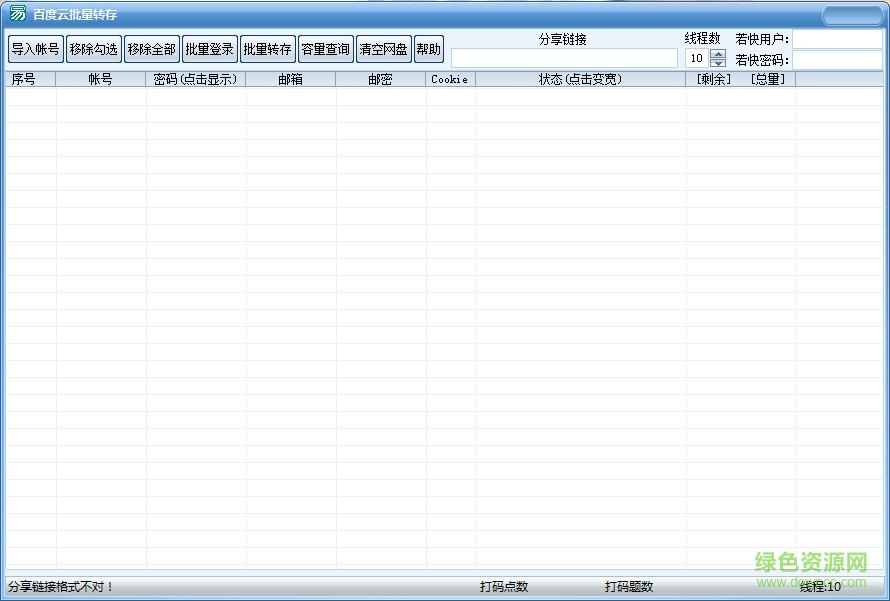Focus the 若快密码 text field
This screenshot has height=601, width=890.
(837, 60)
